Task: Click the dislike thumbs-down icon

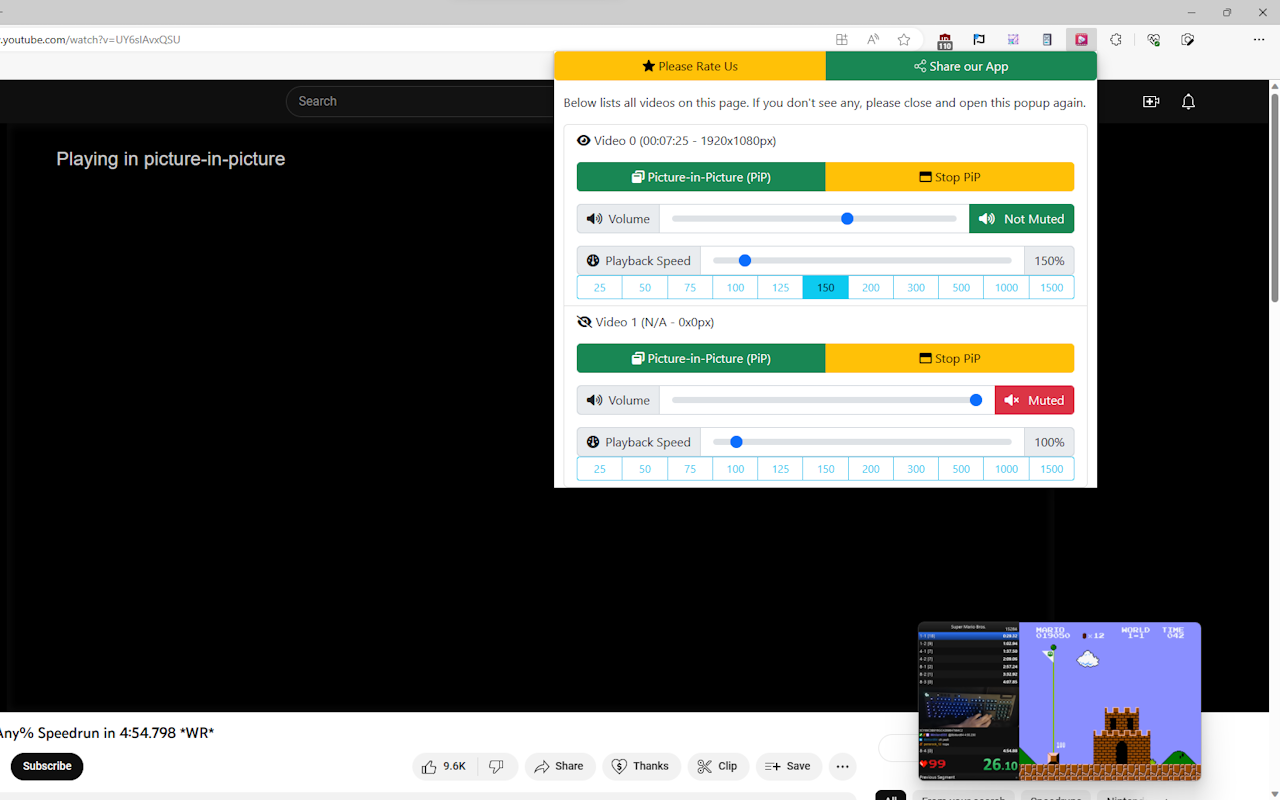Action: (x=496, y=766)
